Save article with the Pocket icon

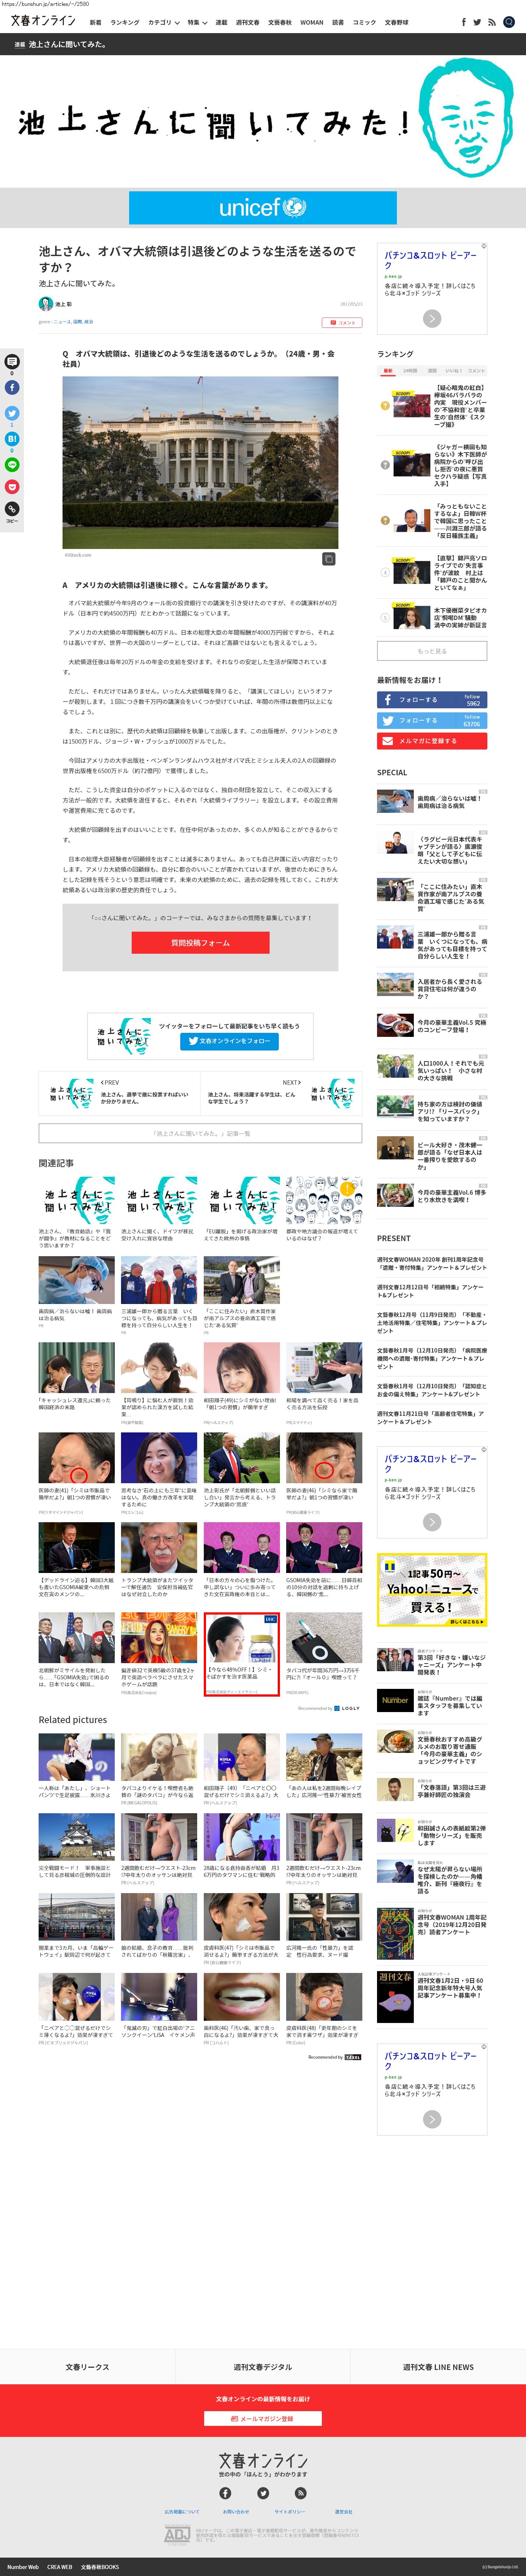coord(12,487)
